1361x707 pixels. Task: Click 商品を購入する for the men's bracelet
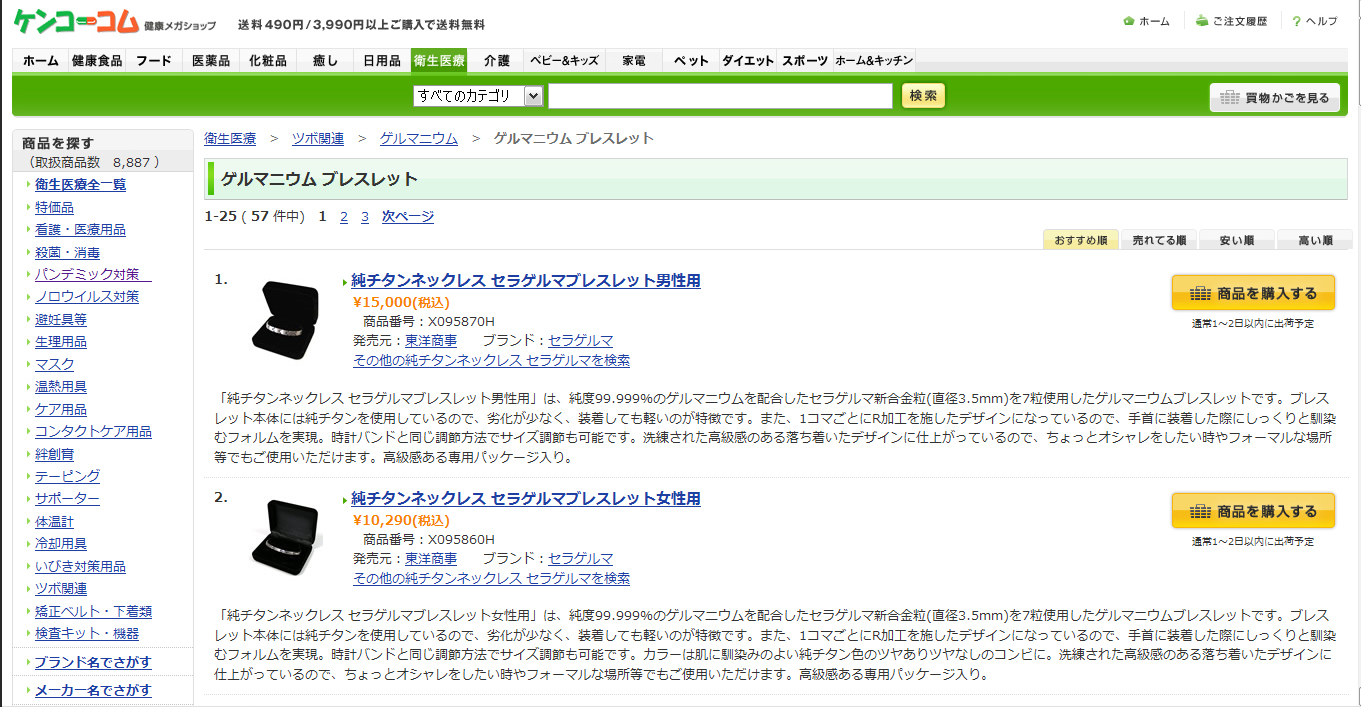[1253, 293]
